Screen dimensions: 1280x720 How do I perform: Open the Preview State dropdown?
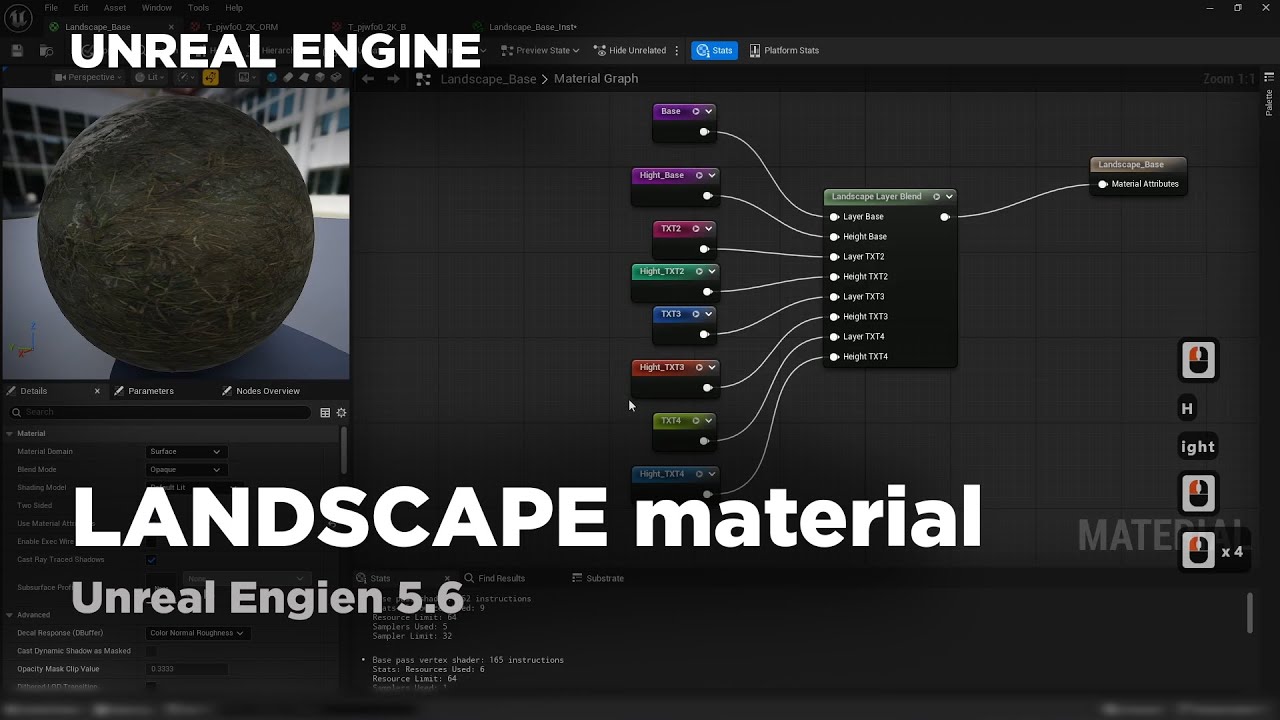click(x=540, y=50)
